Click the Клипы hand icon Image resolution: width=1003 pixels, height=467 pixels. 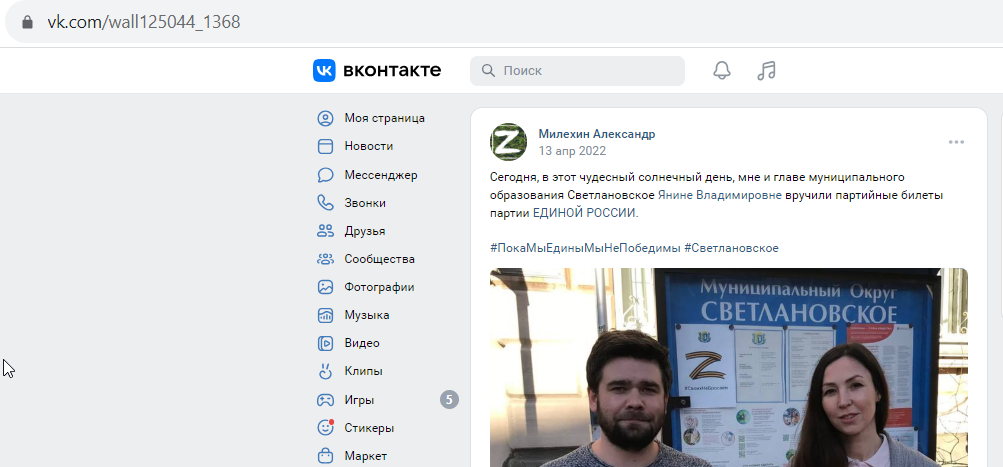(326, 371)
